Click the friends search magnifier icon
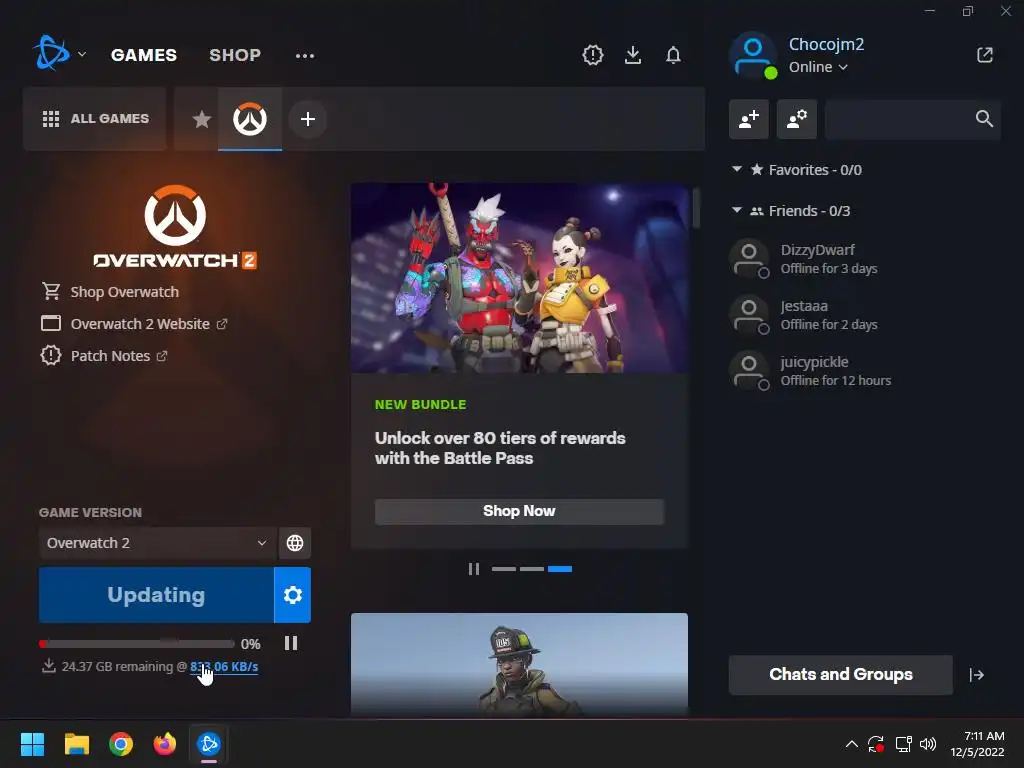1024x768 pixels. pyautogui.click(x=984, y=119)
